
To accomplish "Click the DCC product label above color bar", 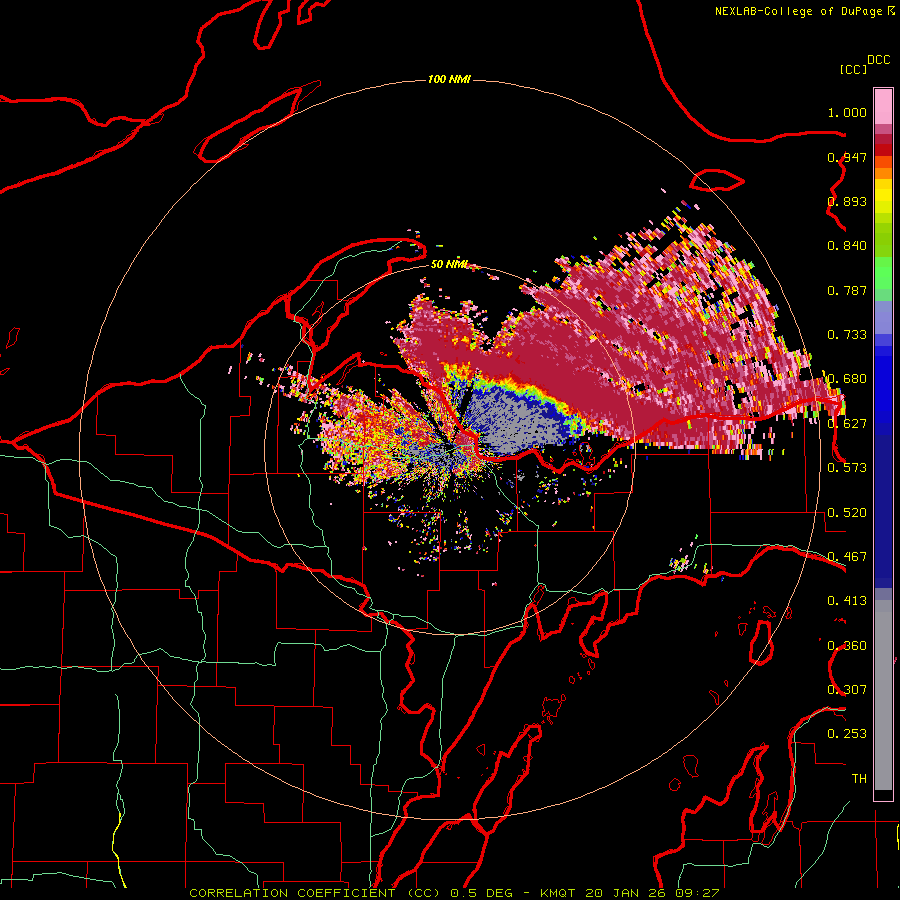I will [879, 60].
